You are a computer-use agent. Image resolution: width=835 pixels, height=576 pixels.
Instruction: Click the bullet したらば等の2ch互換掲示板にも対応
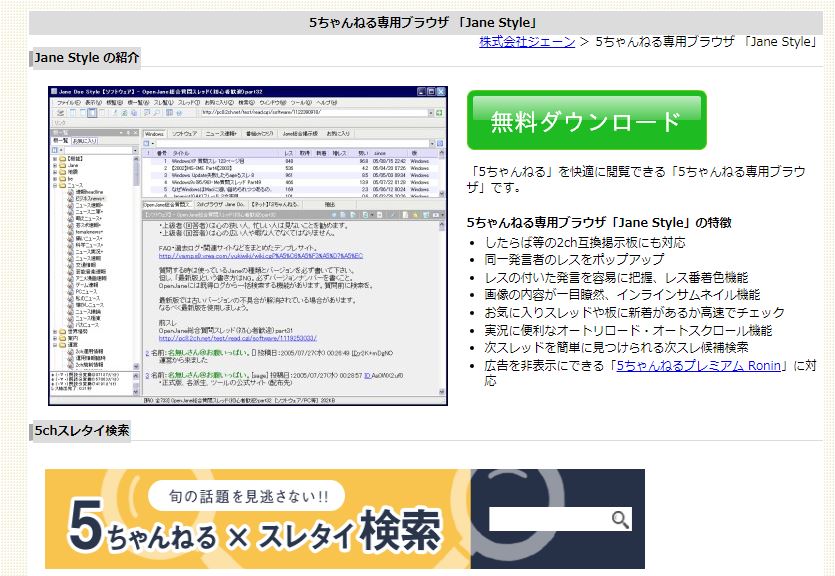pos(585,243)
